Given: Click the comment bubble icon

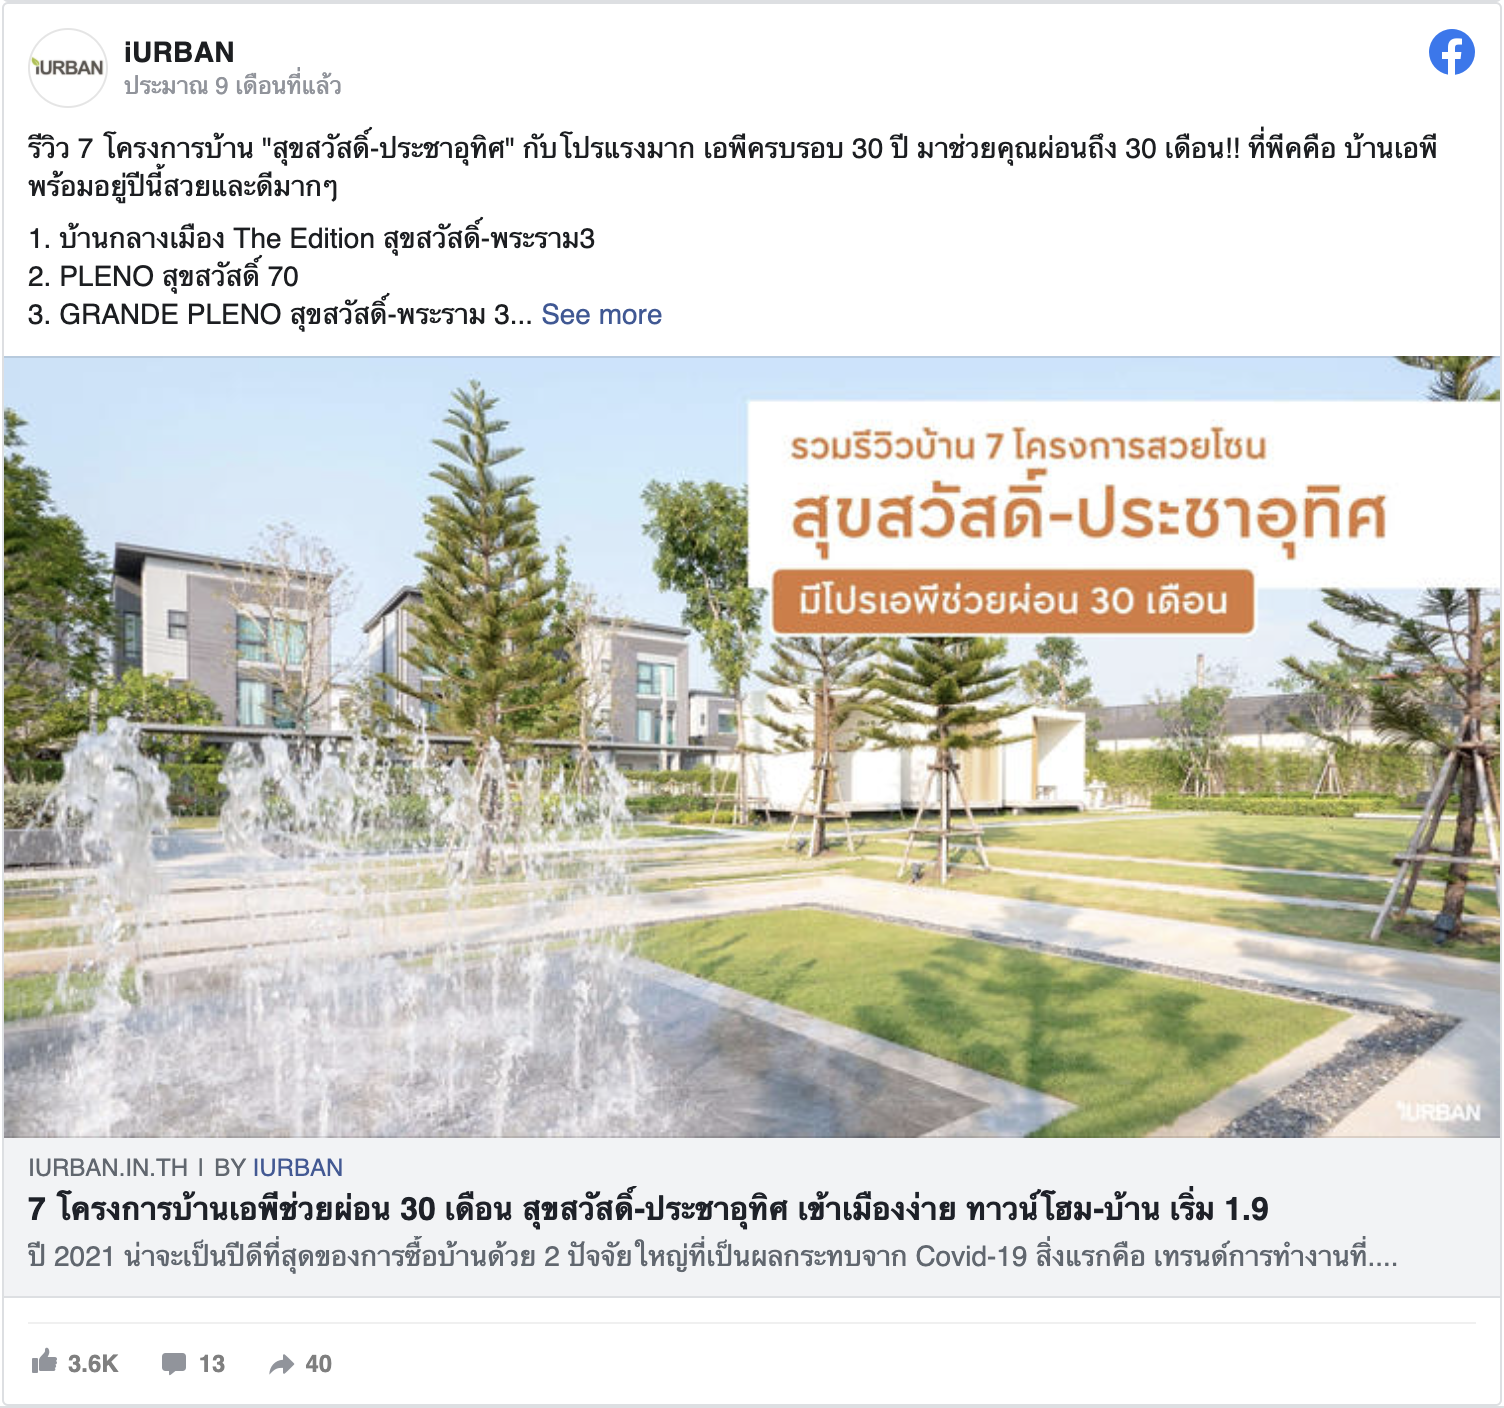Looking at the screenshot, I should pos(174,1364).
